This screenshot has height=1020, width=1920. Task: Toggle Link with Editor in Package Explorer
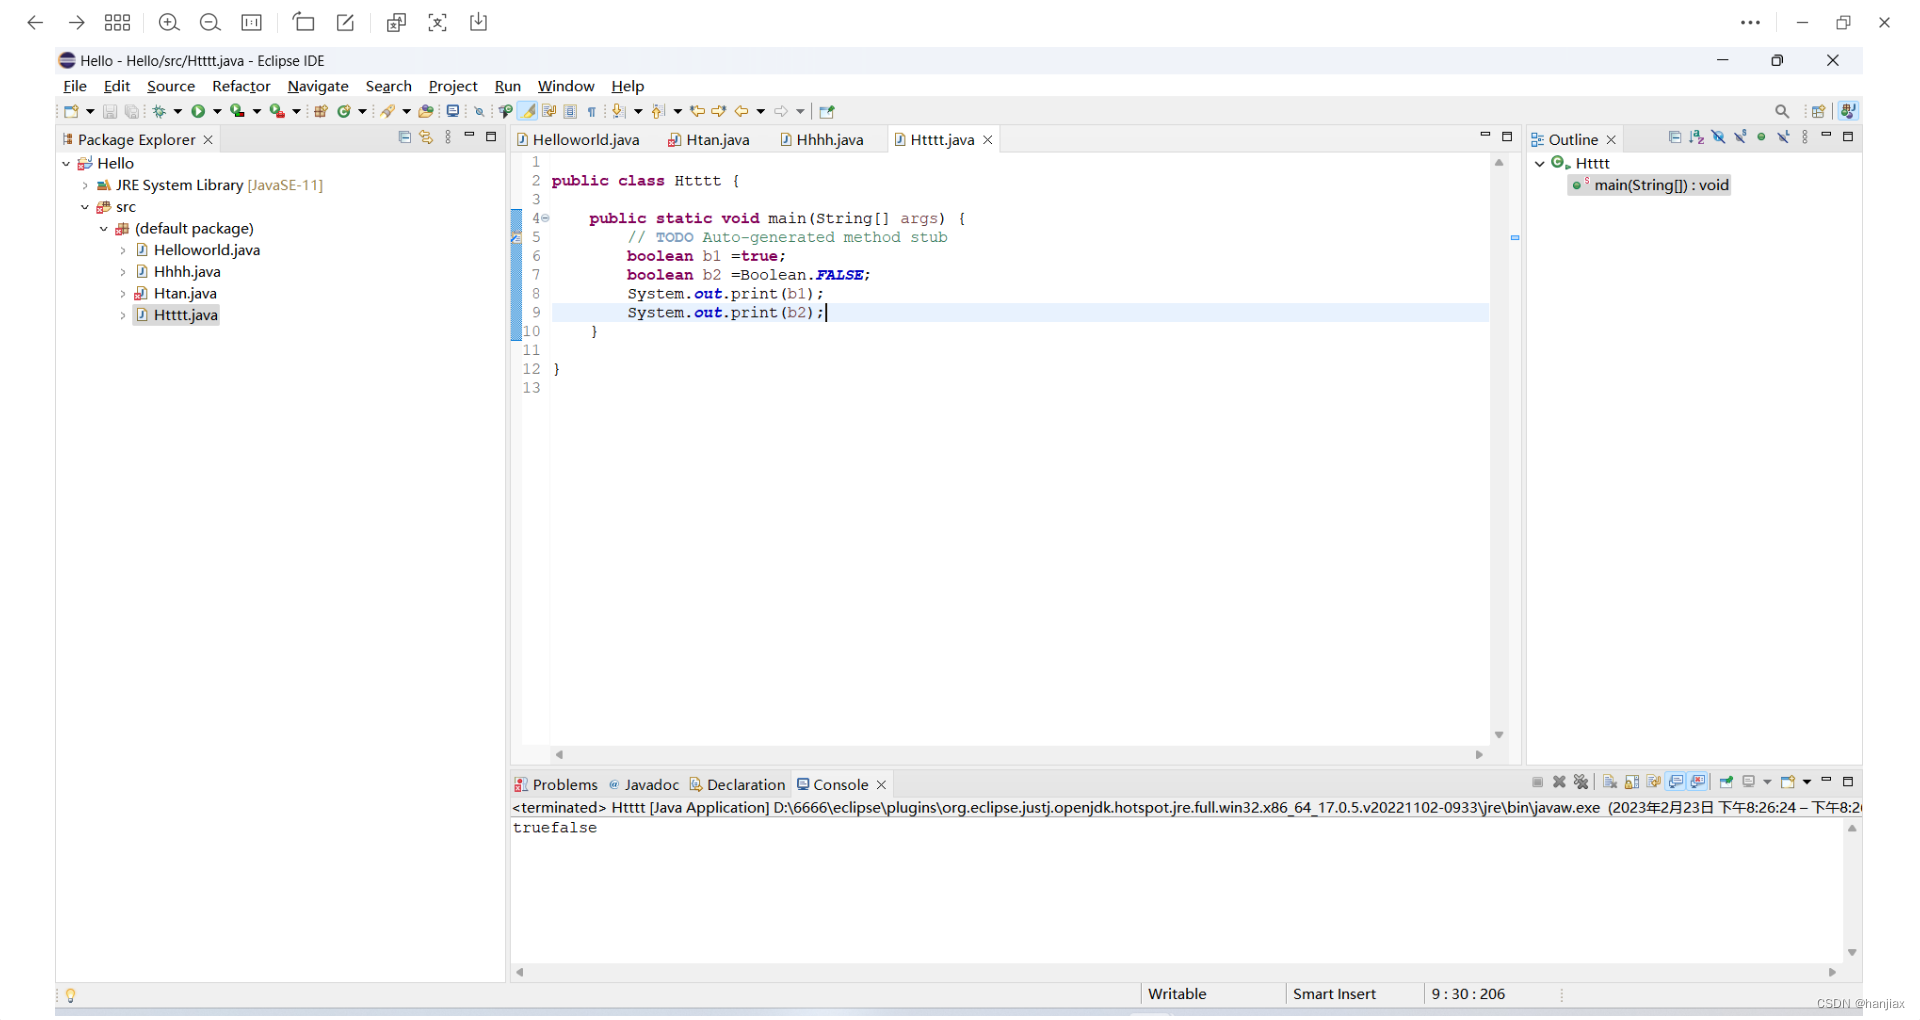[427, 137]
